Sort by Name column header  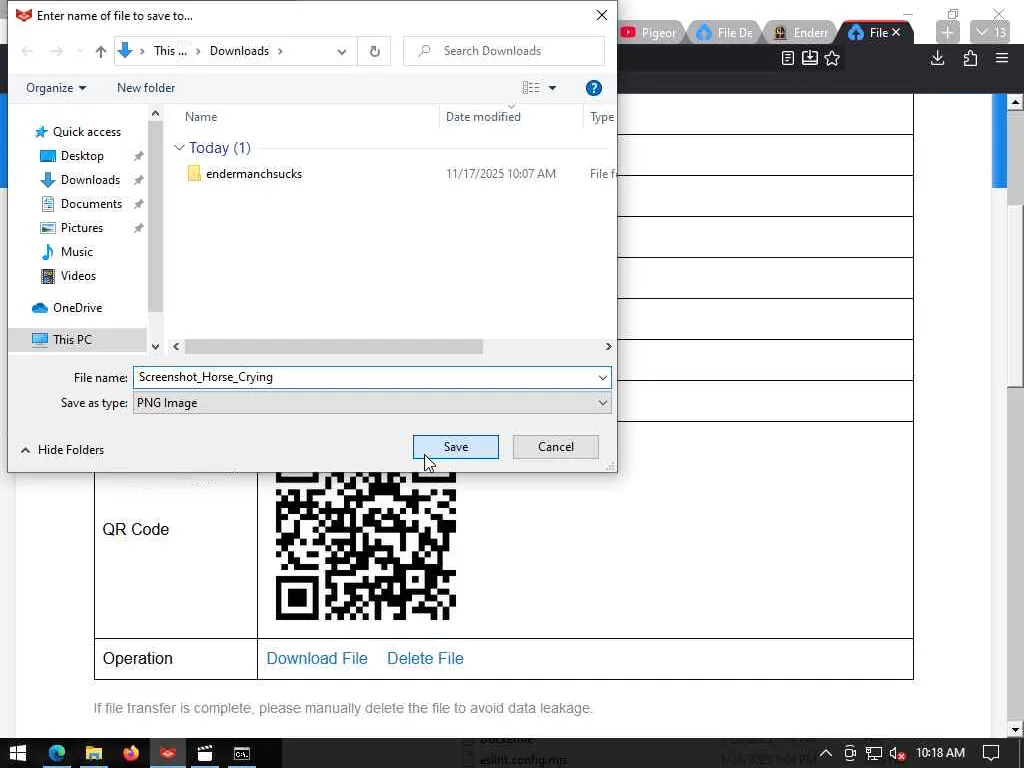pyautogui.click(x=201, y=117)
